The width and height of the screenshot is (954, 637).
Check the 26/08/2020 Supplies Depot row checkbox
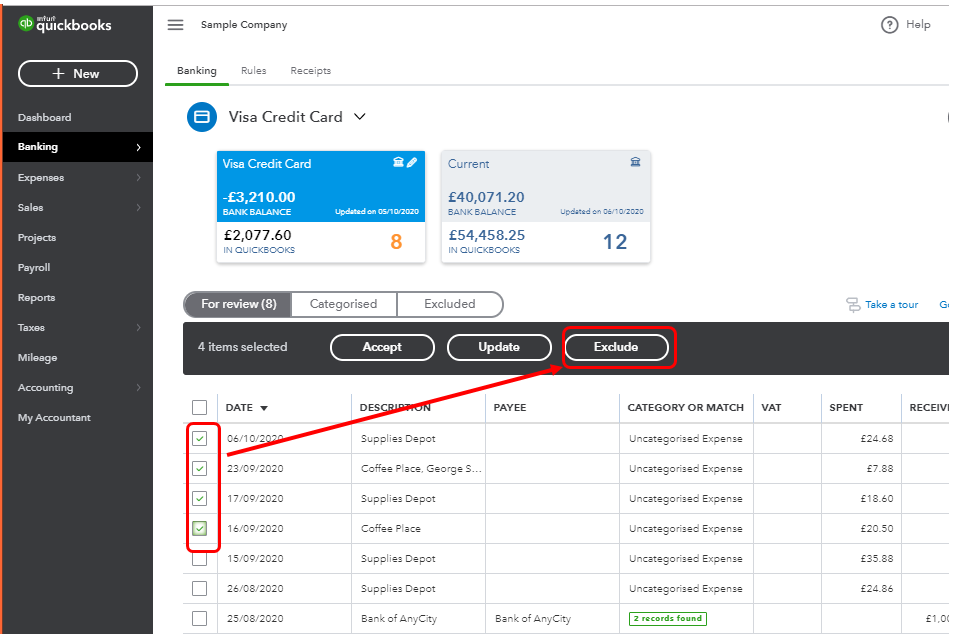tap(200, 588)
